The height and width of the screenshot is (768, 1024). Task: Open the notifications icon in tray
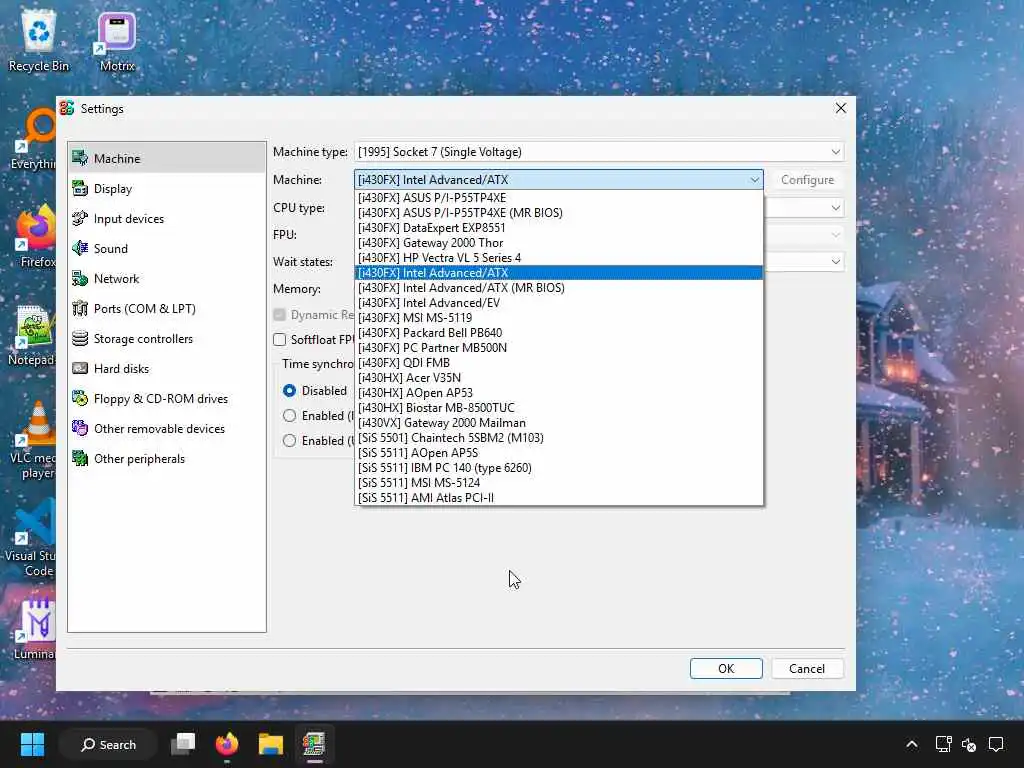pyautogui.click(x=996, y=744)
